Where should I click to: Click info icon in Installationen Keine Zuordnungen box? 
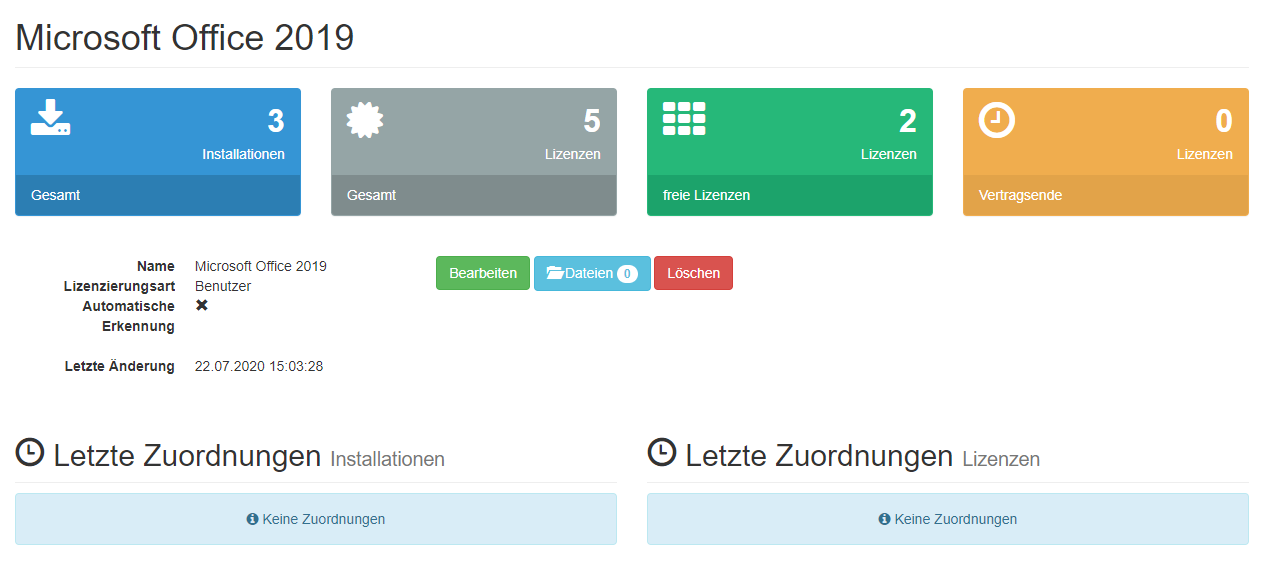pos(253,519)
